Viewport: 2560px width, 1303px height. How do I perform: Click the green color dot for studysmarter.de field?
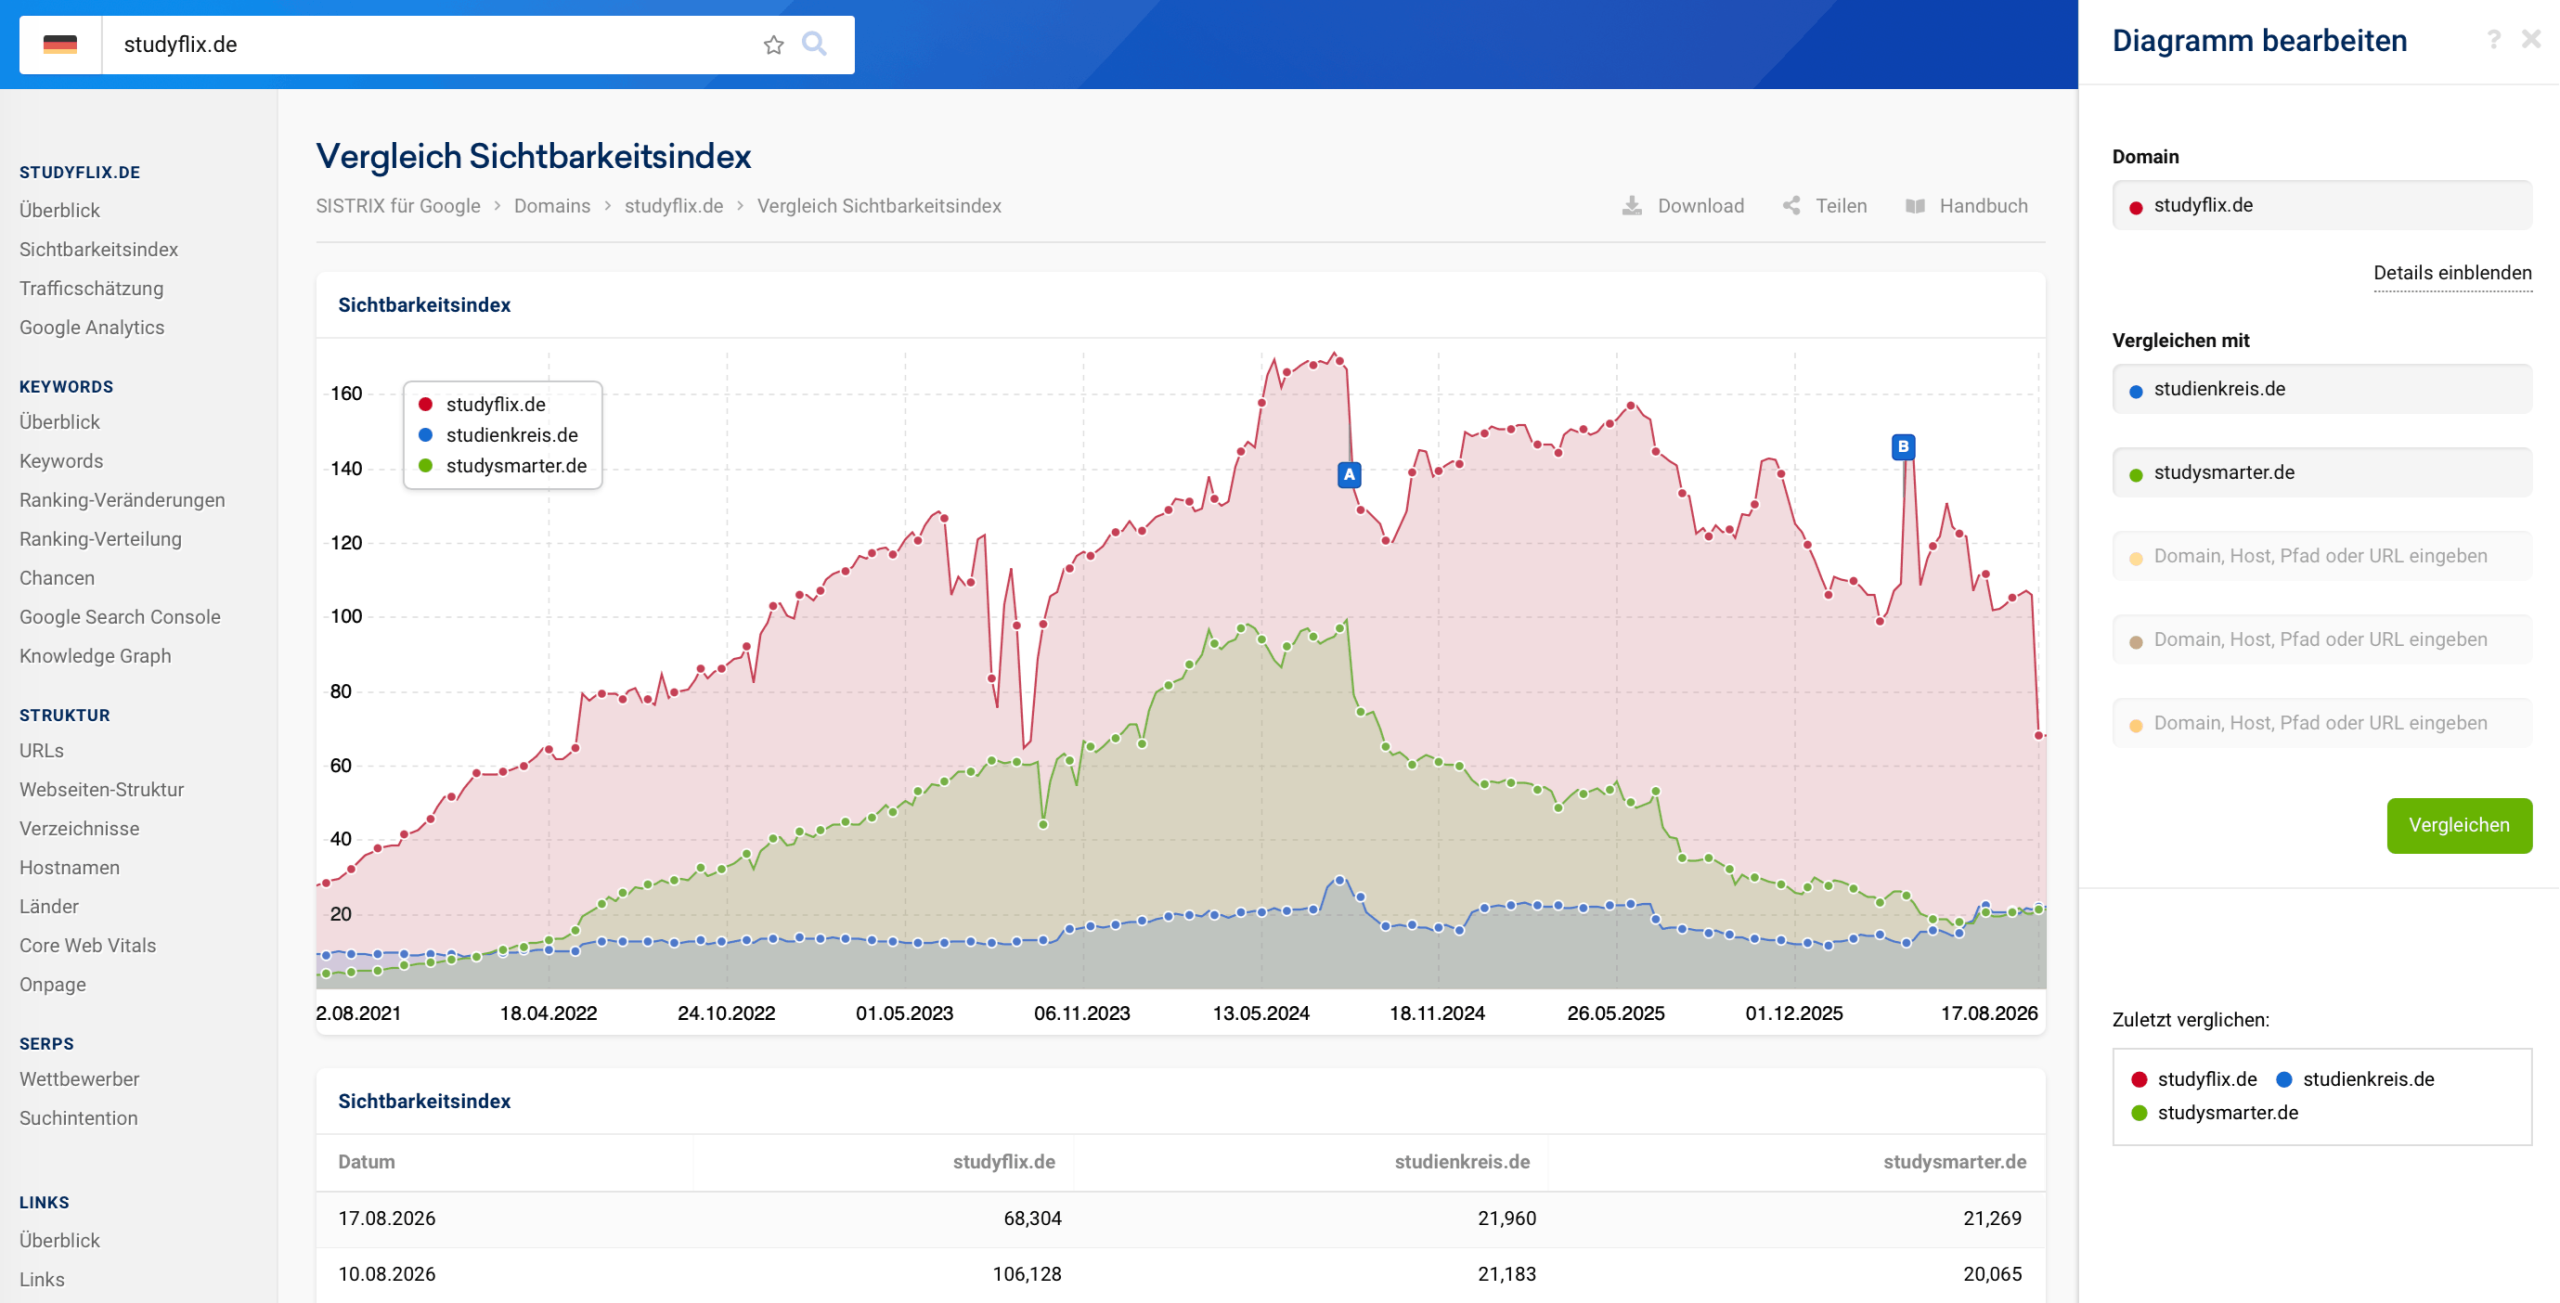click(2136, 475)
